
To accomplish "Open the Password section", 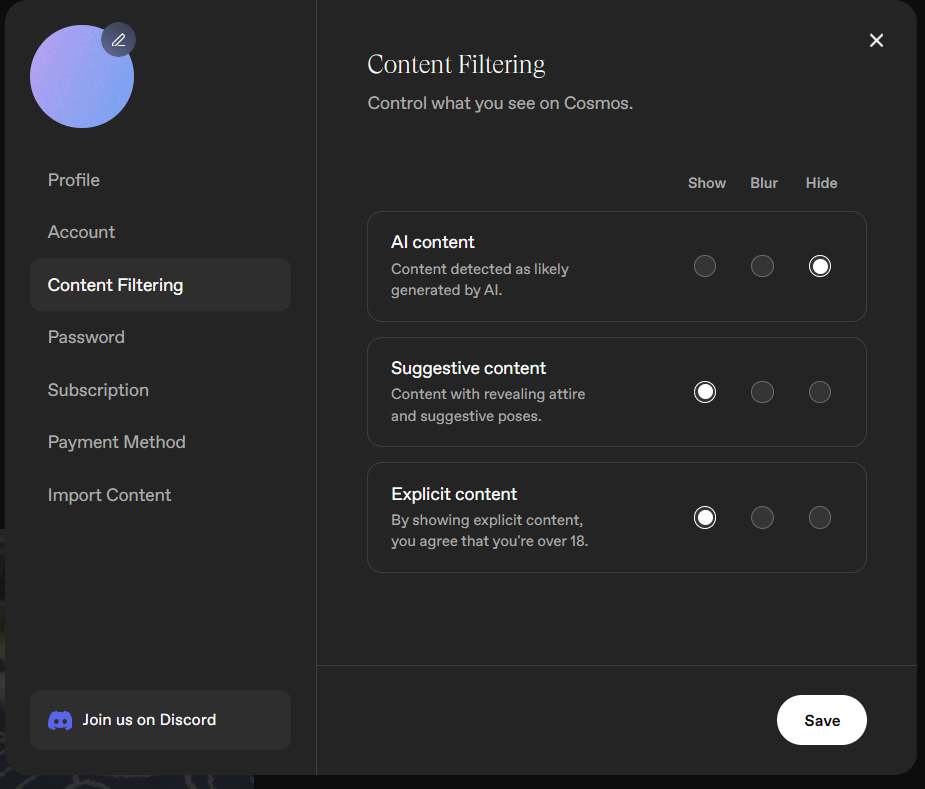I will 86,337.
